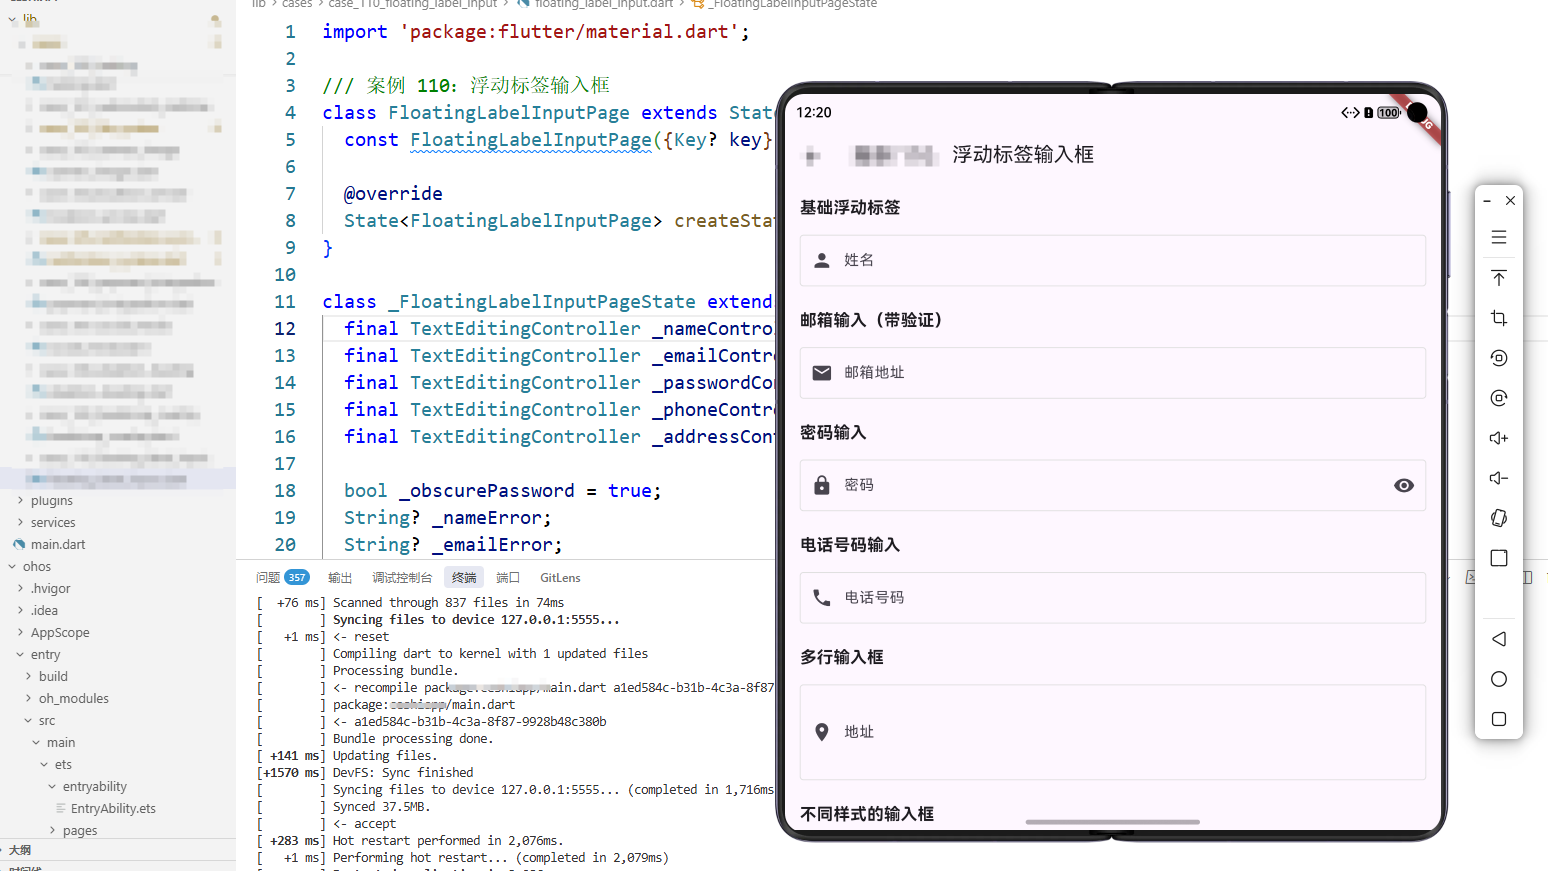The width and height of the screenshot is (1548, 871).
Task: Switch to the 输出 output tab
Action: click(339, 577)
